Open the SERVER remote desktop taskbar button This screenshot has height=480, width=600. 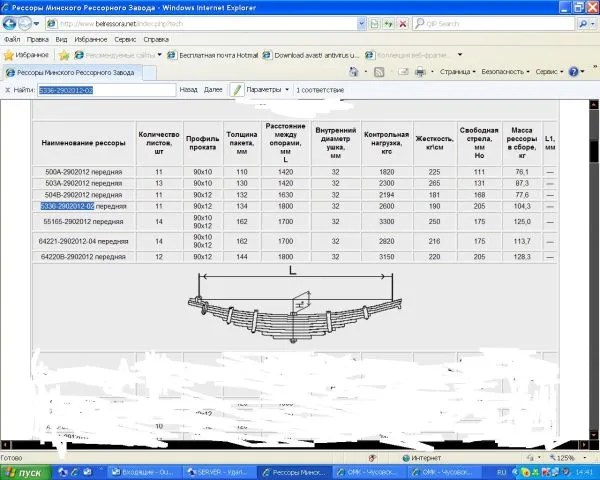(217, 473)
